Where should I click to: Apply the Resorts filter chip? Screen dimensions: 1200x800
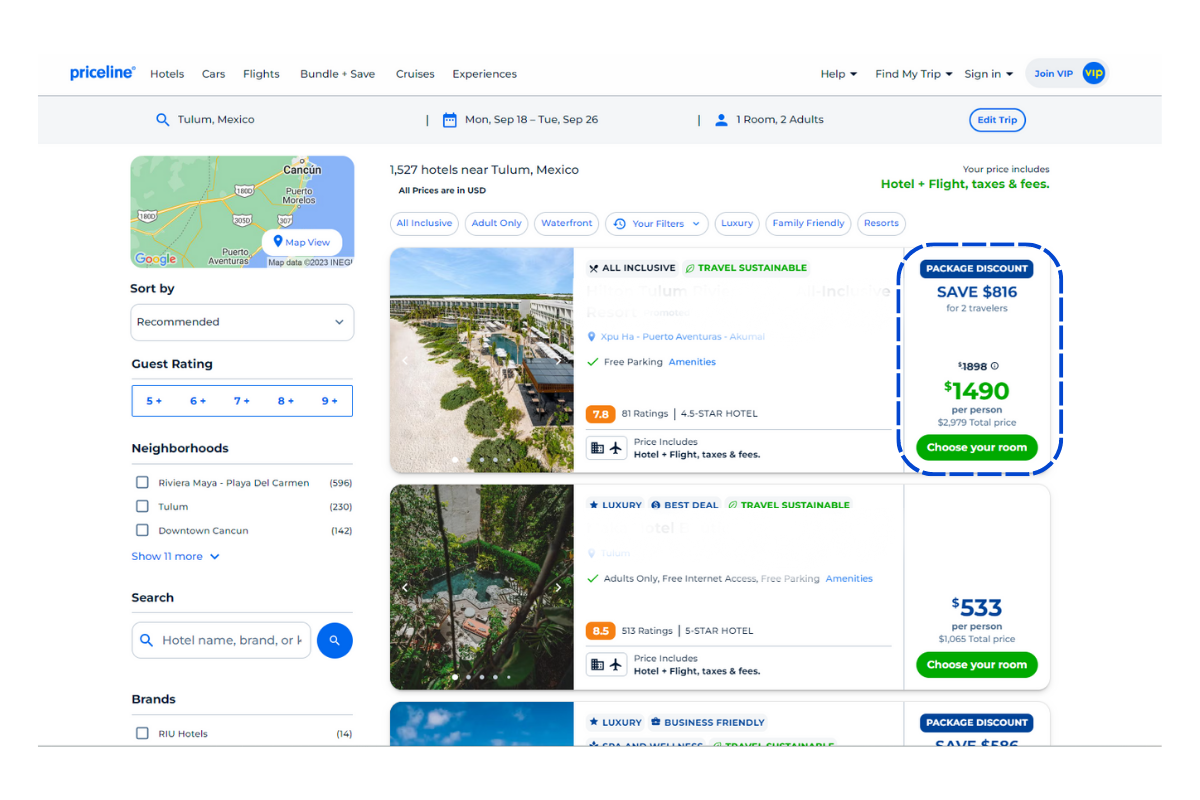(x=881, y=223)
